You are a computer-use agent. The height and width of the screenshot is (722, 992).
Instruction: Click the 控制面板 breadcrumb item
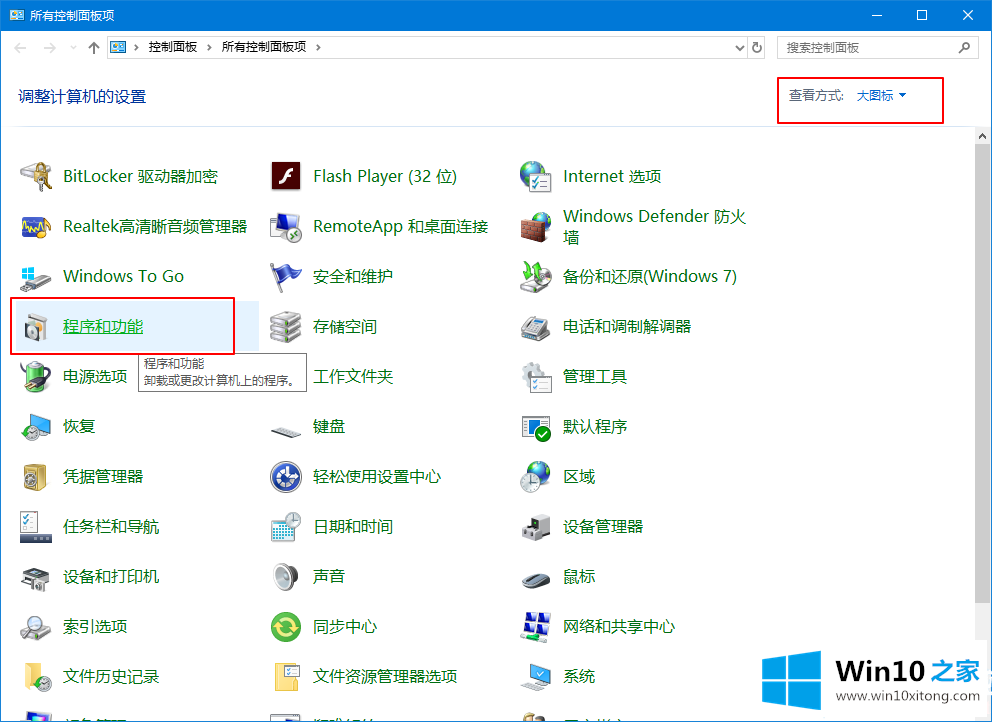click(173, 47)
